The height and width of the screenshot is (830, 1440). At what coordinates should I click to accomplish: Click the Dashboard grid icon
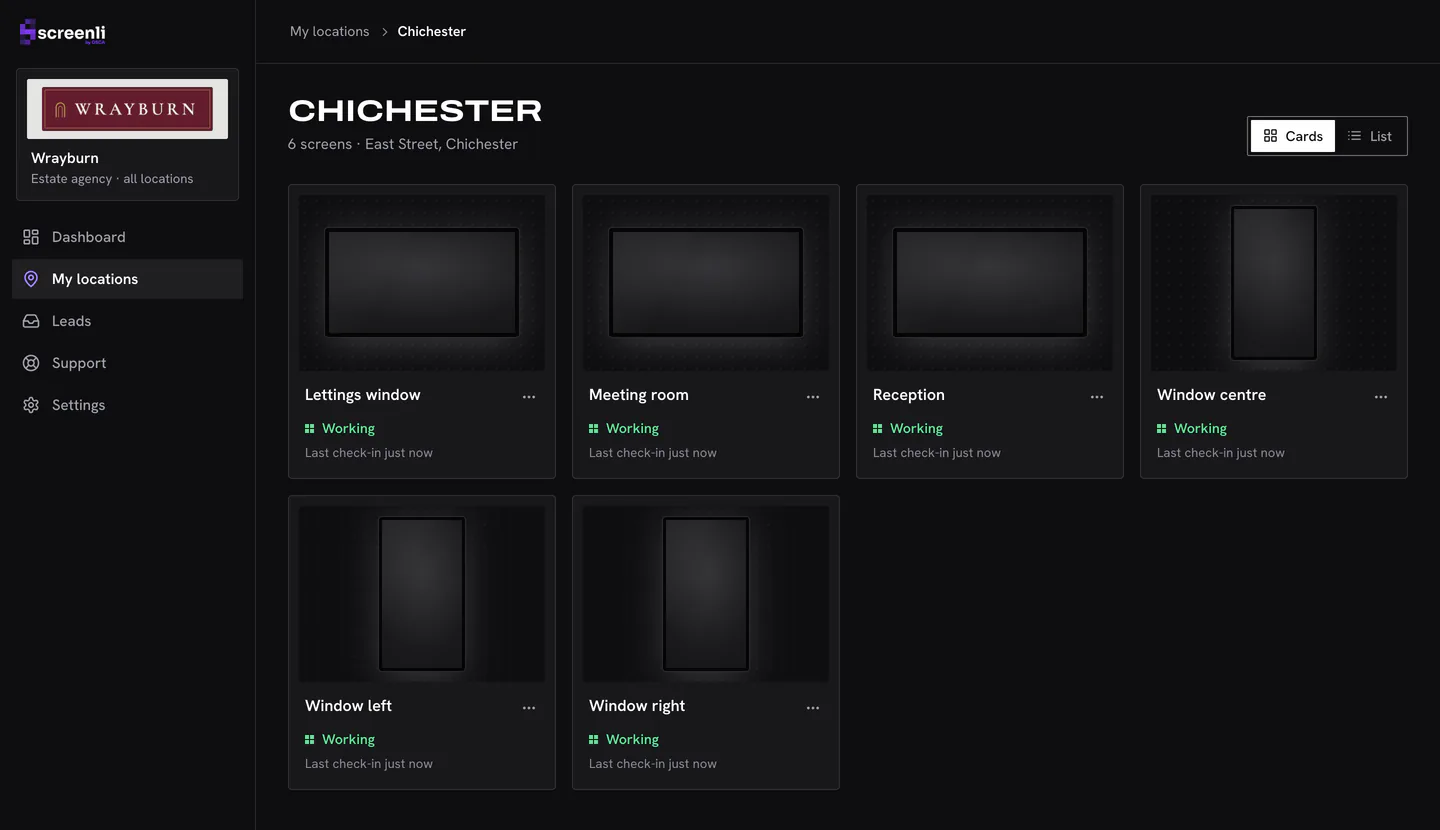pyautogui.click(x=31, y=237)
